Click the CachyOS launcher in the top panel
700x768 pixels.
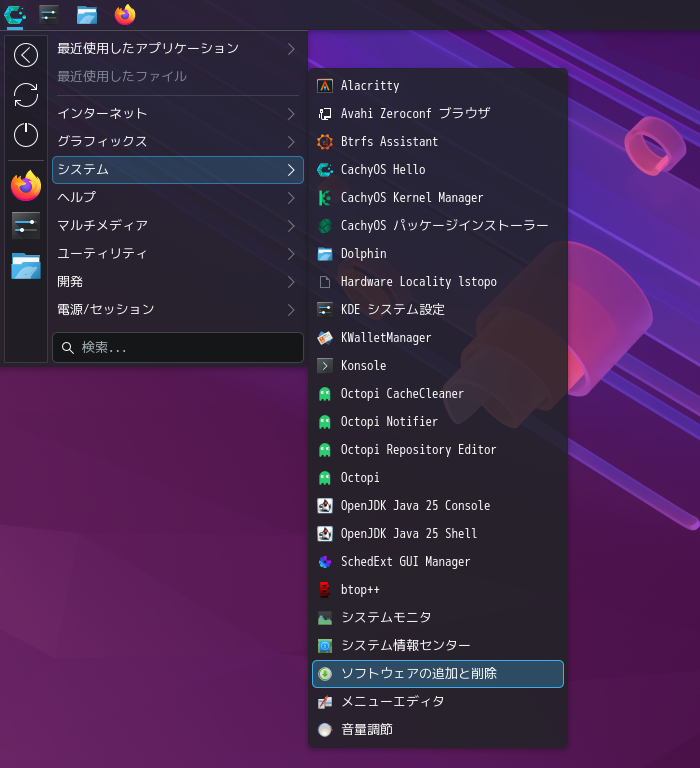point(15,15)
